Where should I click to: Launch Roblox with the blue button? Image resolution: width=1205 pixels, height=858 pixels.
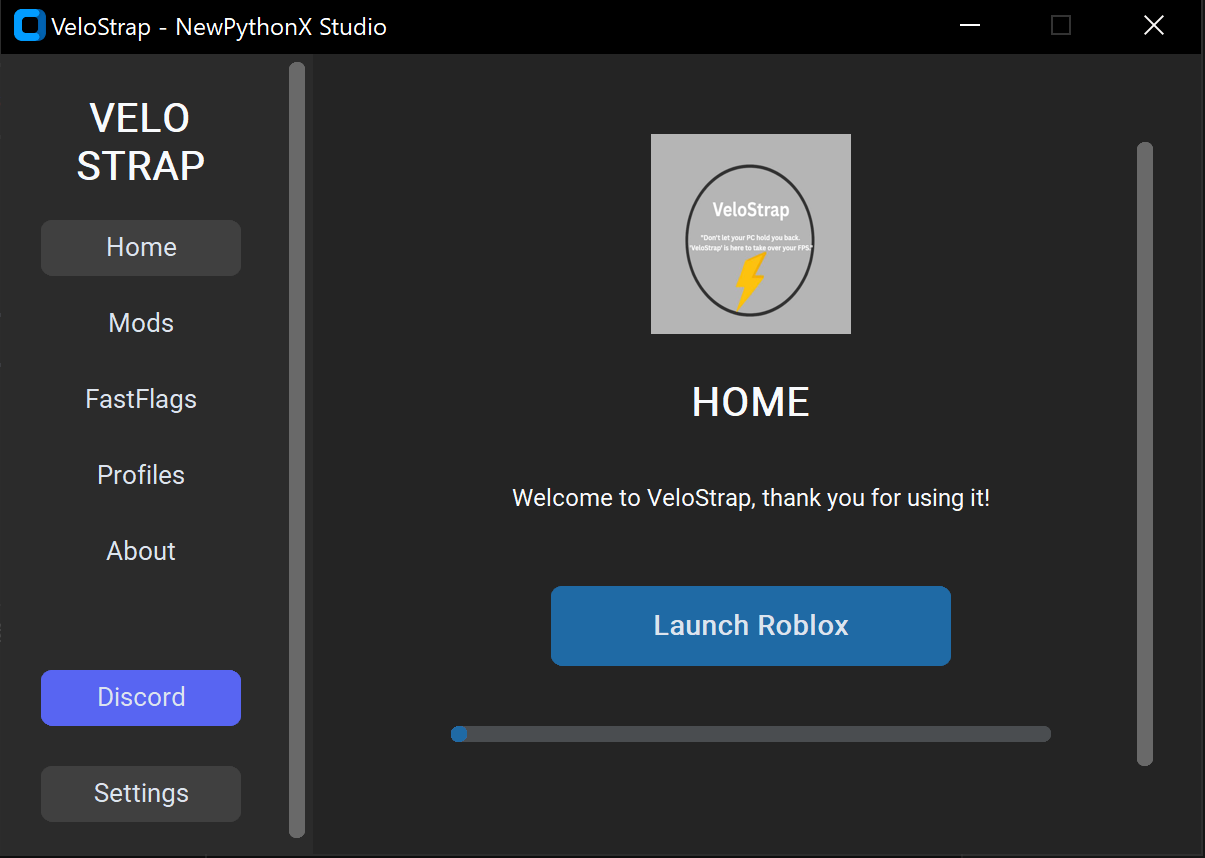751,626
